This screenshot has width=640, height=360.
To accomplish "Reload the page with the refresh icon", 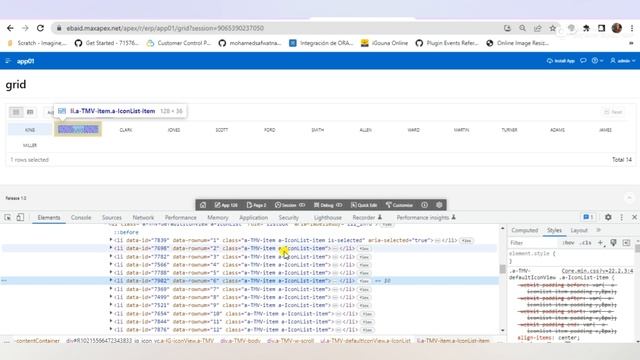I will pos(40,28).
